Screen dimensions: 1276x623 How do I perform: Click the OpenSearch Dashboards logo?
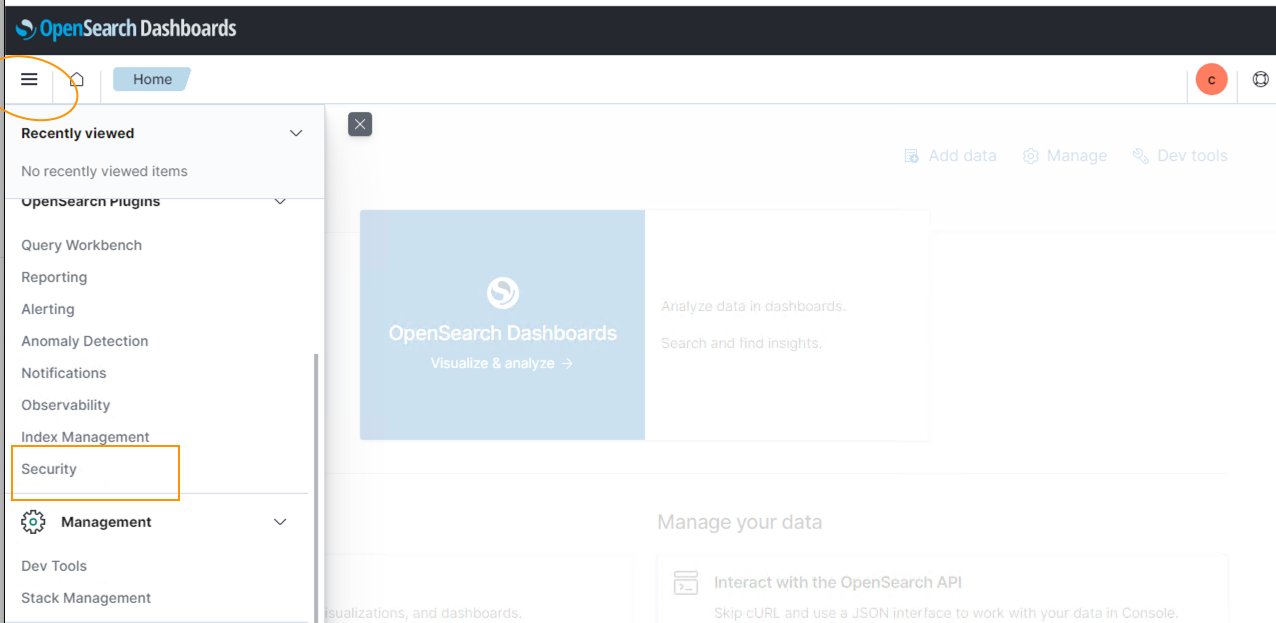tap(126, 28)
